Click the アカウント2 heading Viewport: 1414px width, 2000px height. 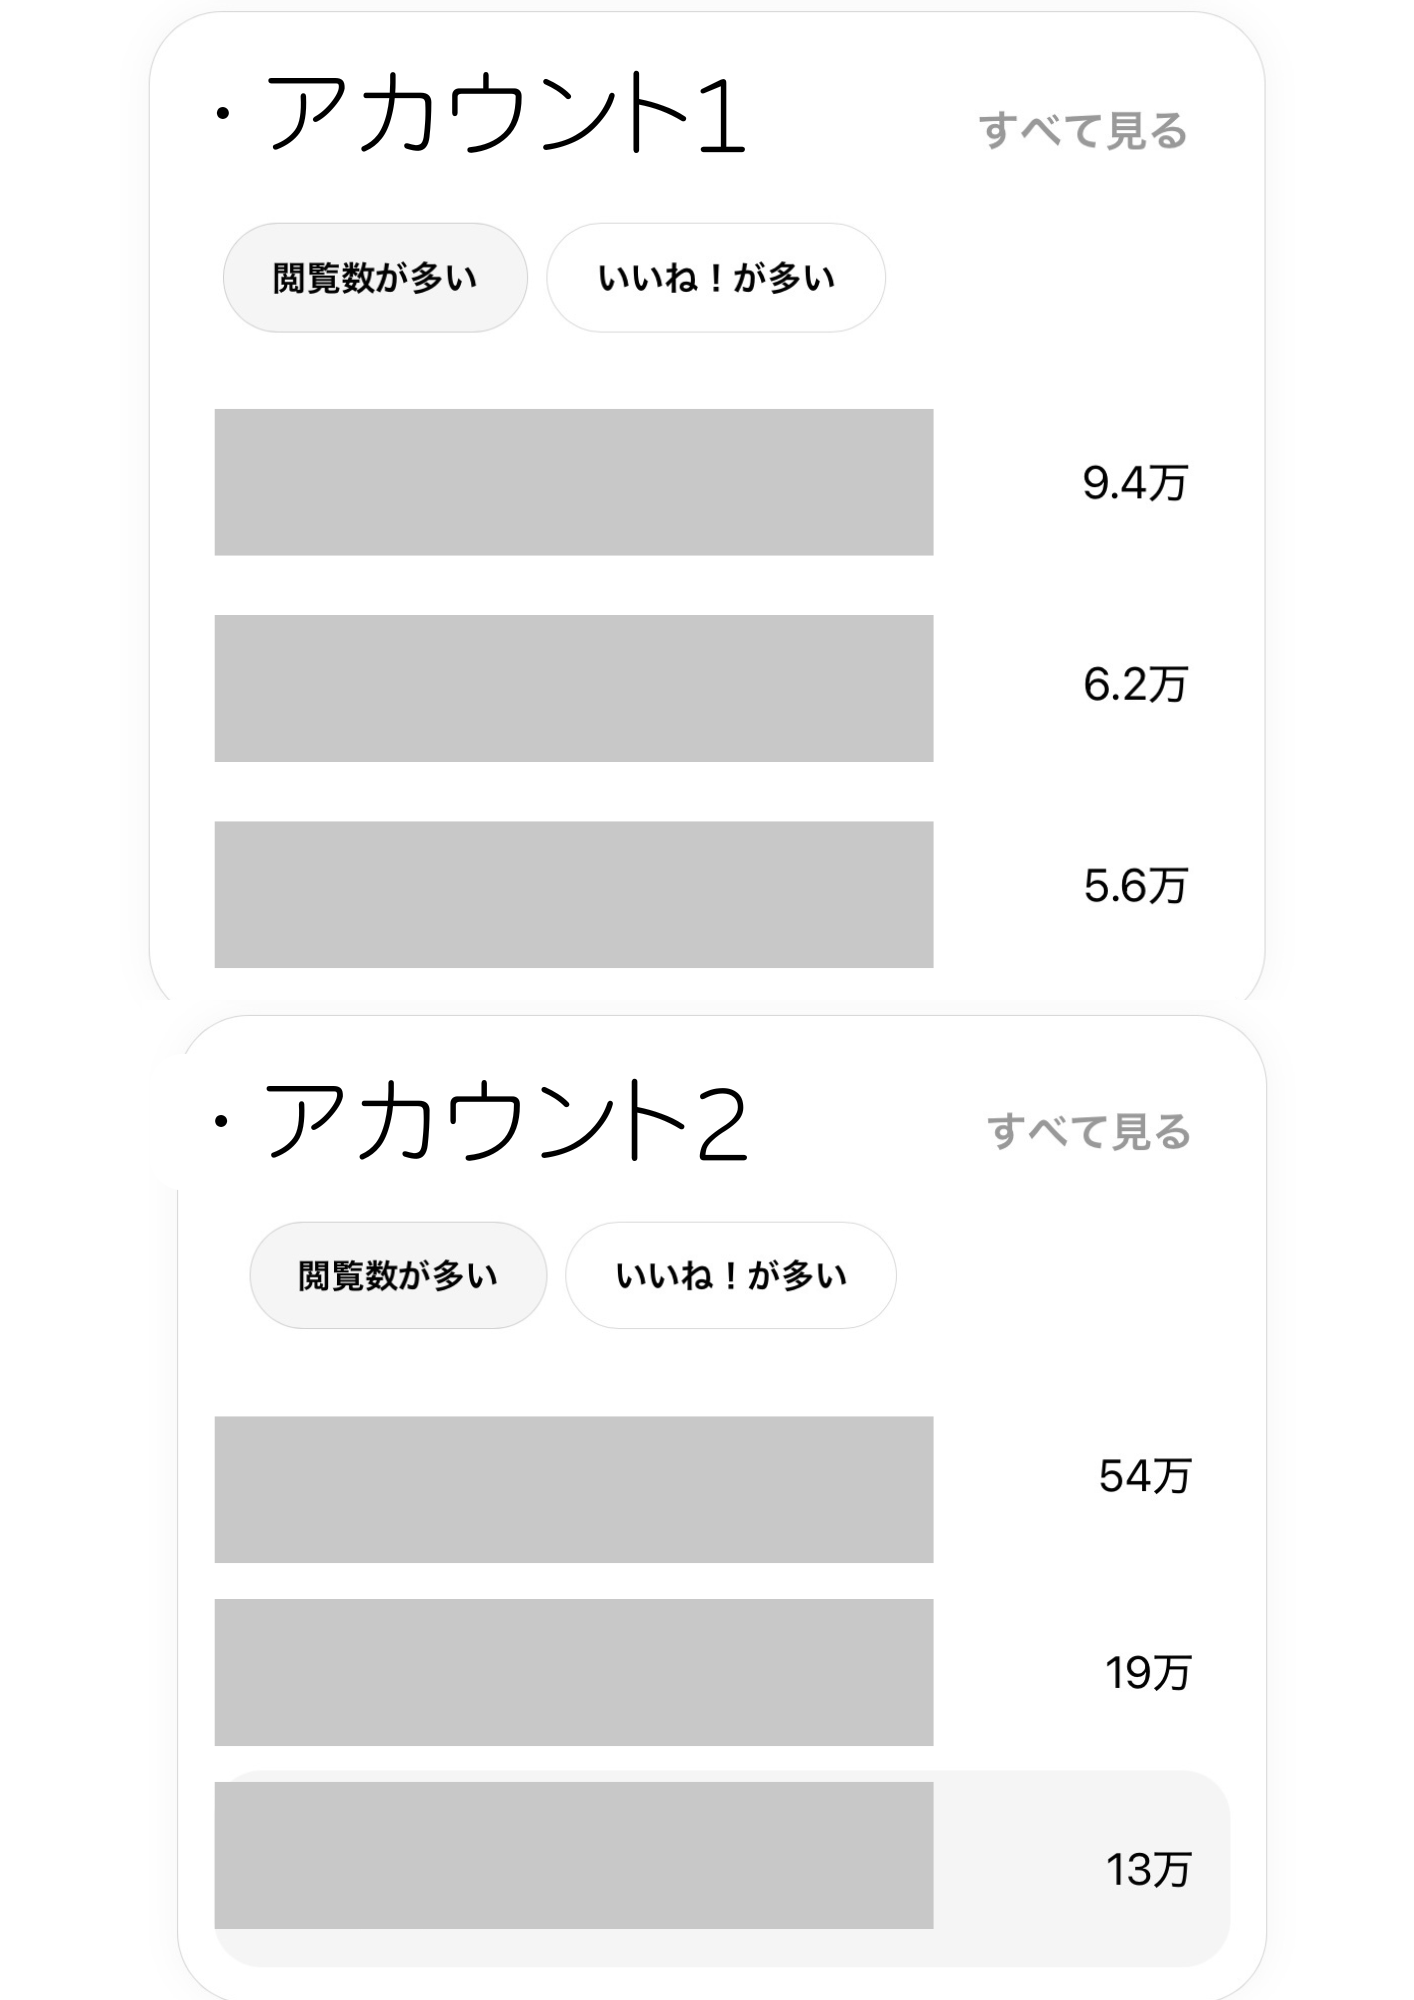click(505, 1122)
